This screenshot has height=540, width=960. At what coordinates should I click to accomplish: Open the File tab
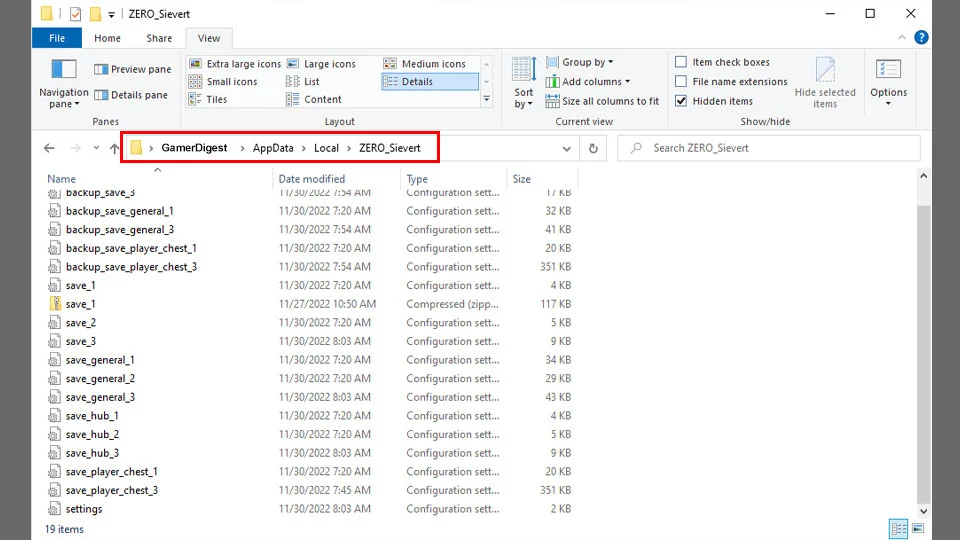(57, 38)
